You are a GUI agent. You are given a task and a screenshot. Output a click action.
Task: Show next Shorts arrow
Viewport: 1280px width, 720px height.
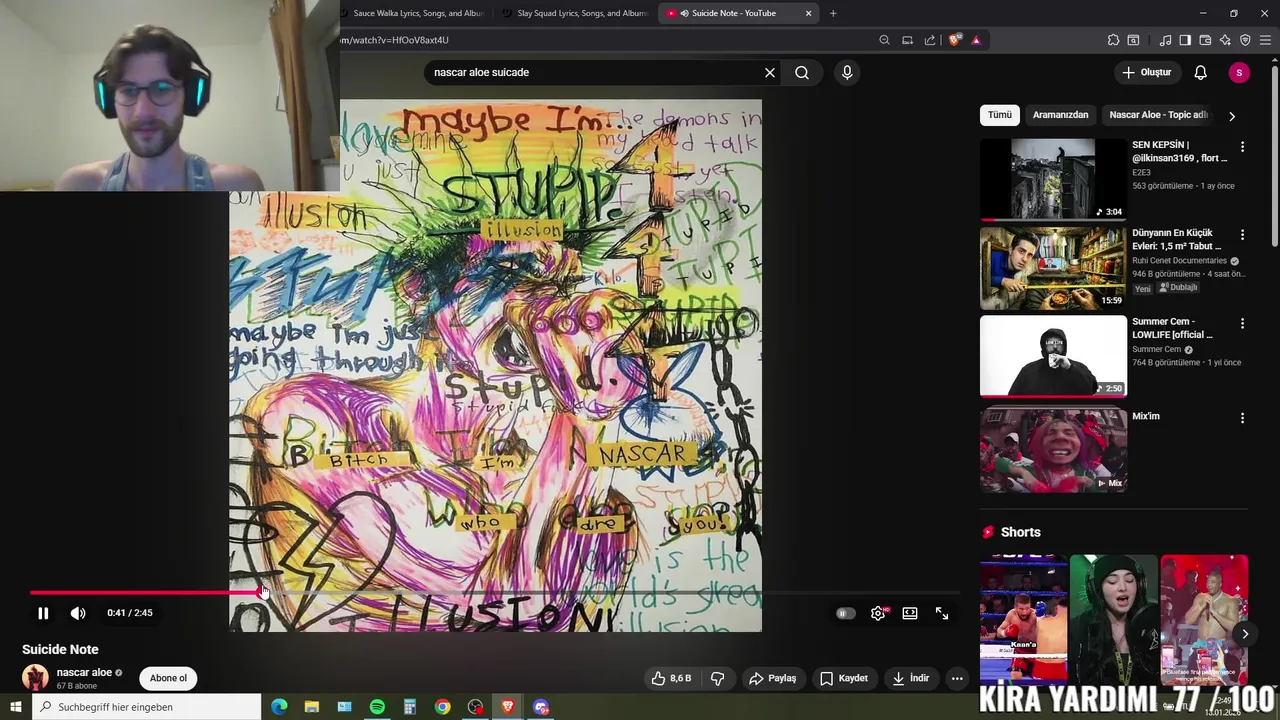(x=1245, y=634)
